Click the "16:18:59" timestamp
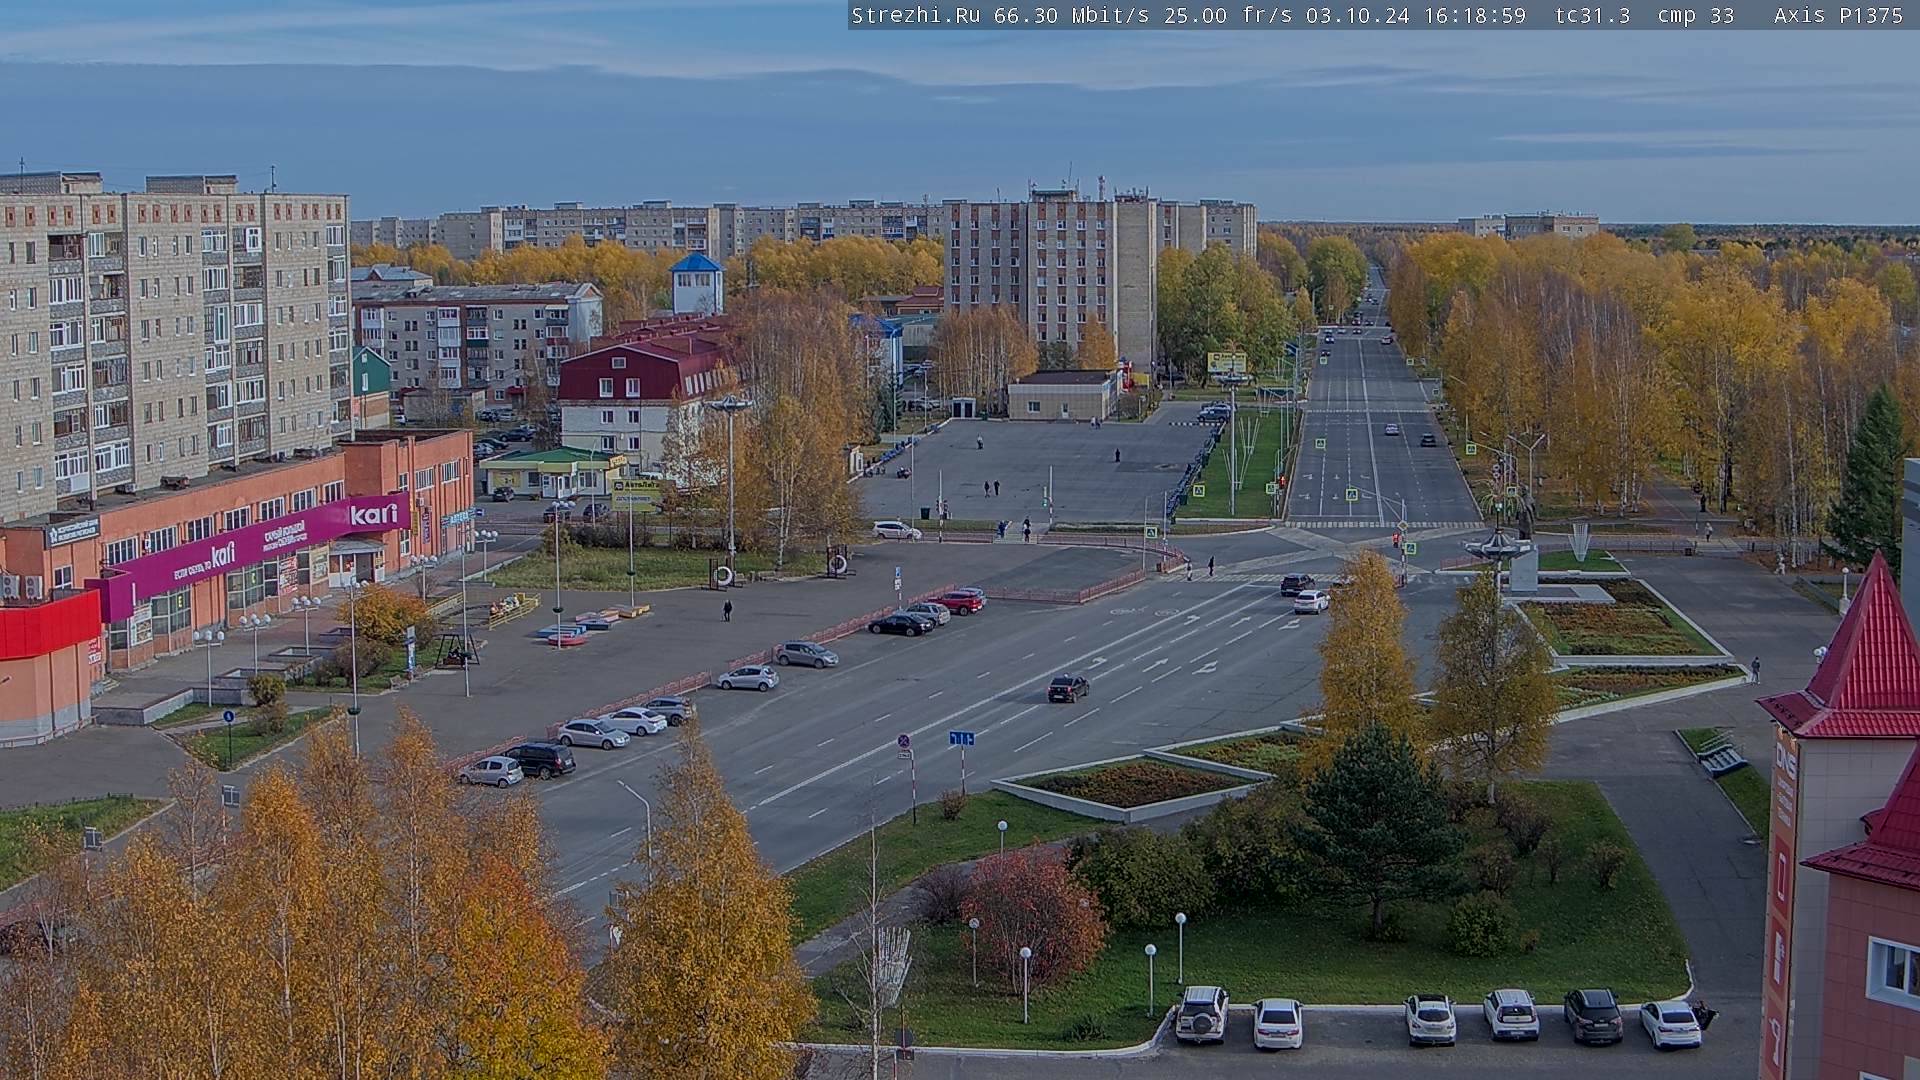Screen dimensions: 1920x1080 pos(1474,15)
